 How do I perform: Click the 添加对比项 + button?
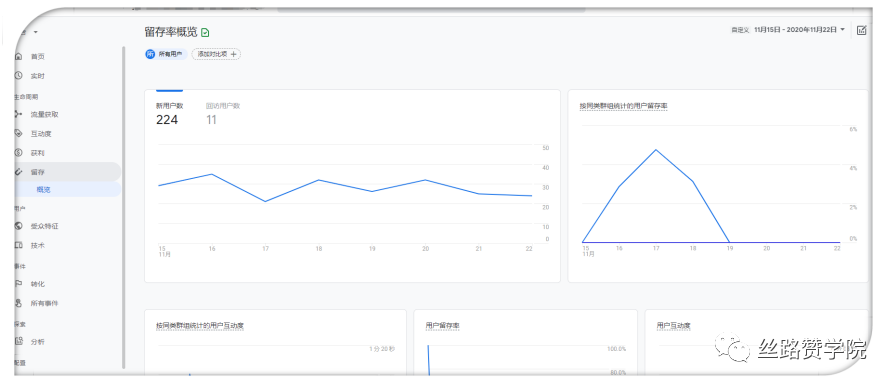(x=216, y=54)
